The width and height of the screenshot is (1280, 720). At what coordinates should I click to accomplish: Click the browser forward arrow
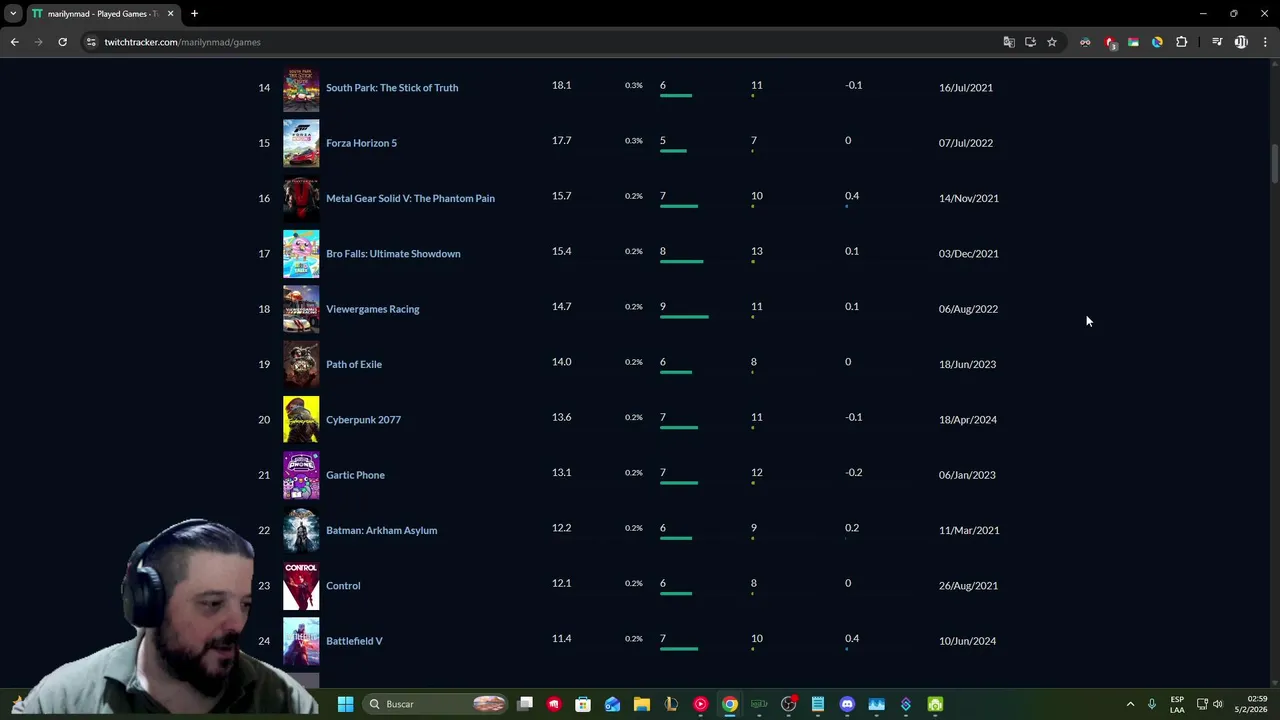coord(38,42)
